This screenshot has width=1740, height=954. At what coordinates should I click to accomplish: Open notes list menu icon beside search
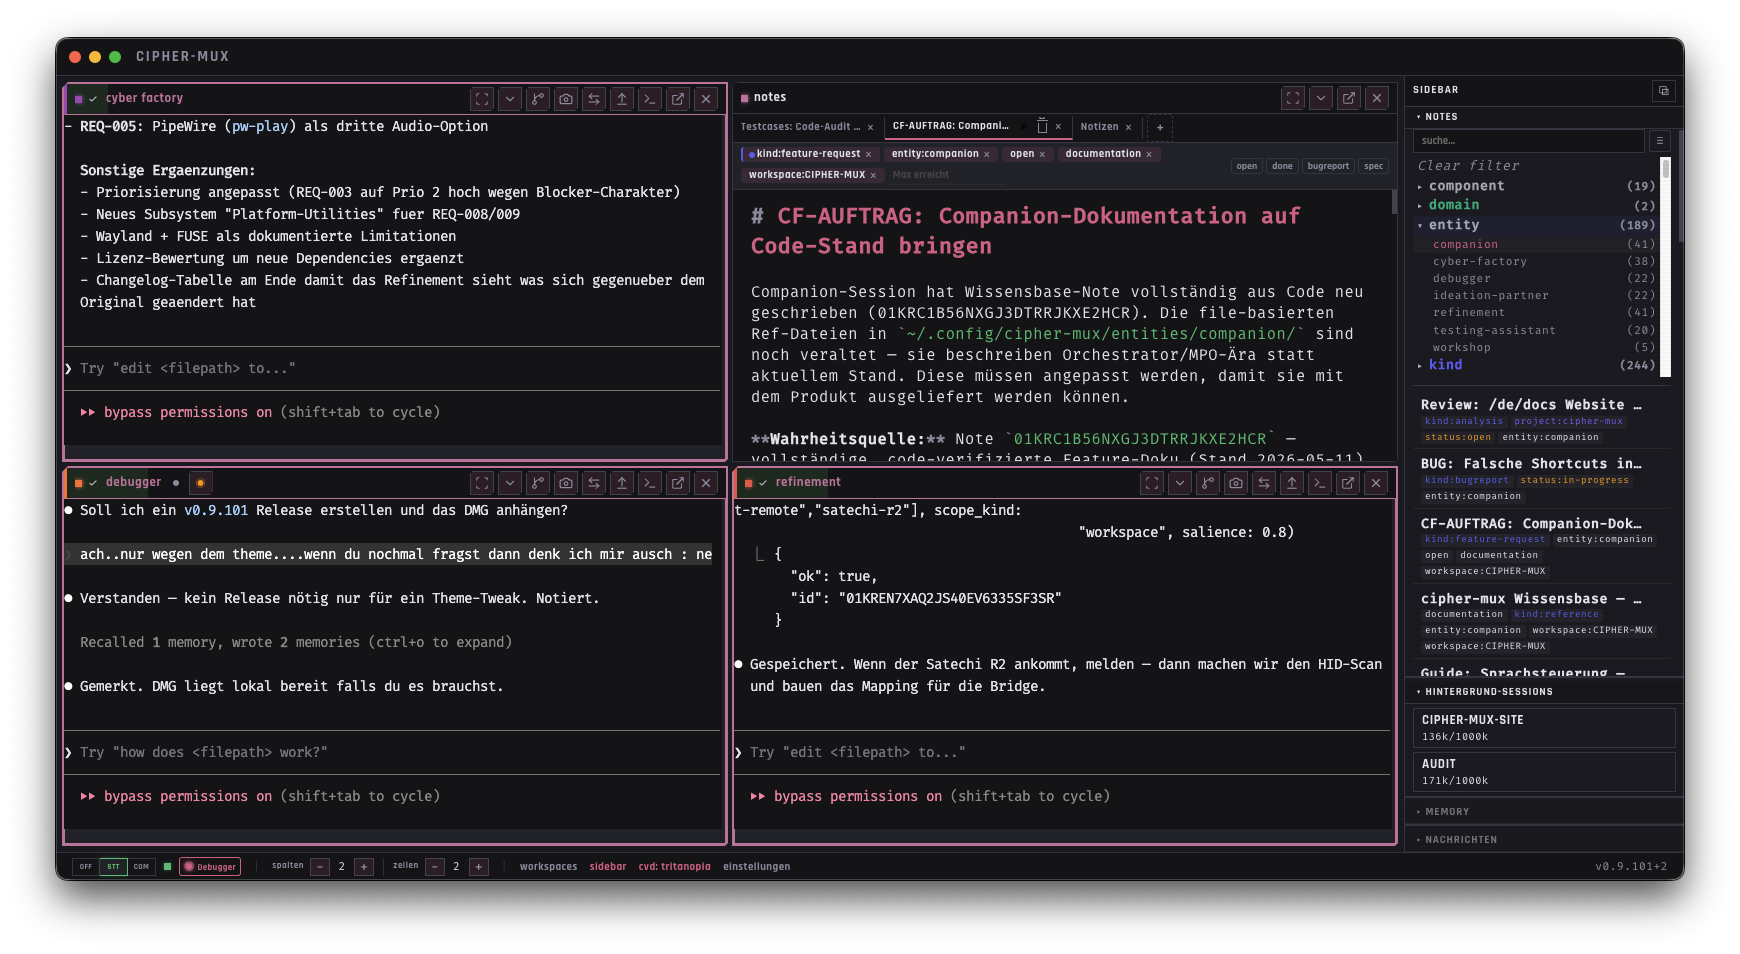point(1659,141)
